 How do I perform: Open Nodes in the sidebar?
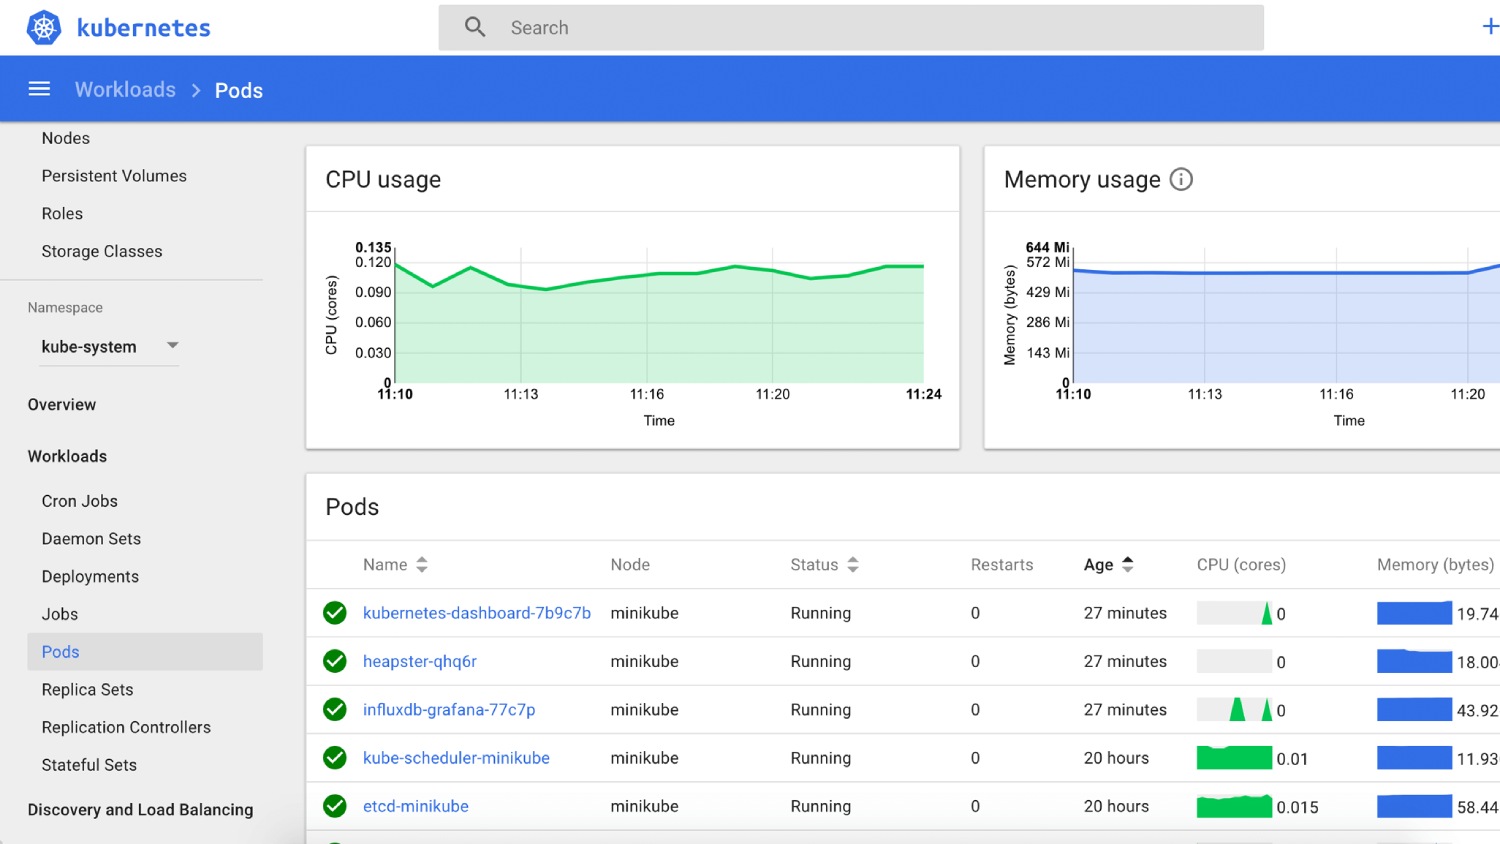pyautogui.click(x=66, y=138)
